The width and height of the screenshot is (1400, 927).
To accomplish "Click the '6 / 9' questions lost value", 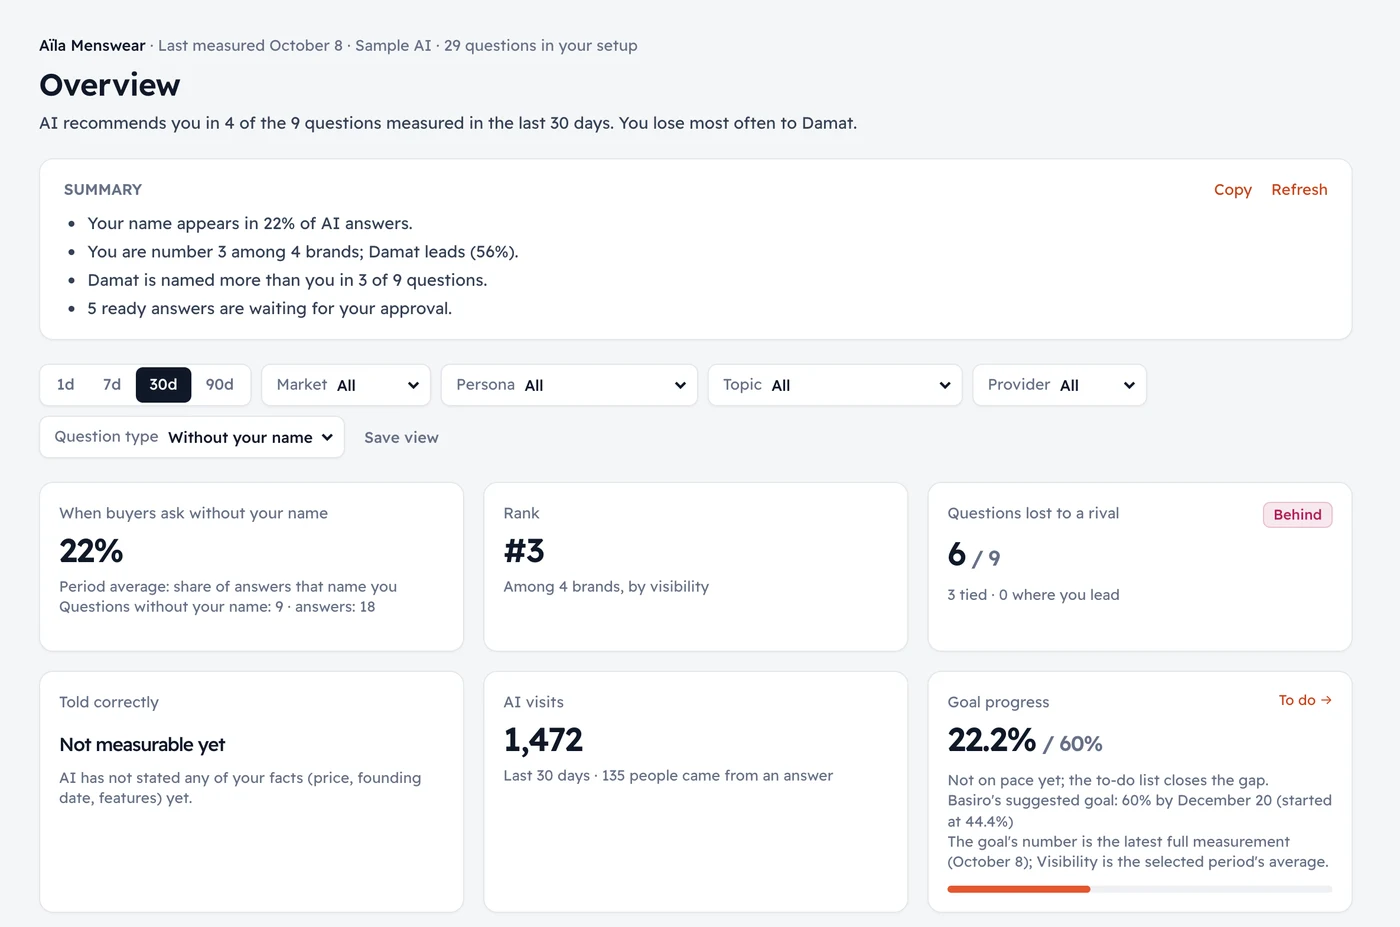I will [974, 555].
